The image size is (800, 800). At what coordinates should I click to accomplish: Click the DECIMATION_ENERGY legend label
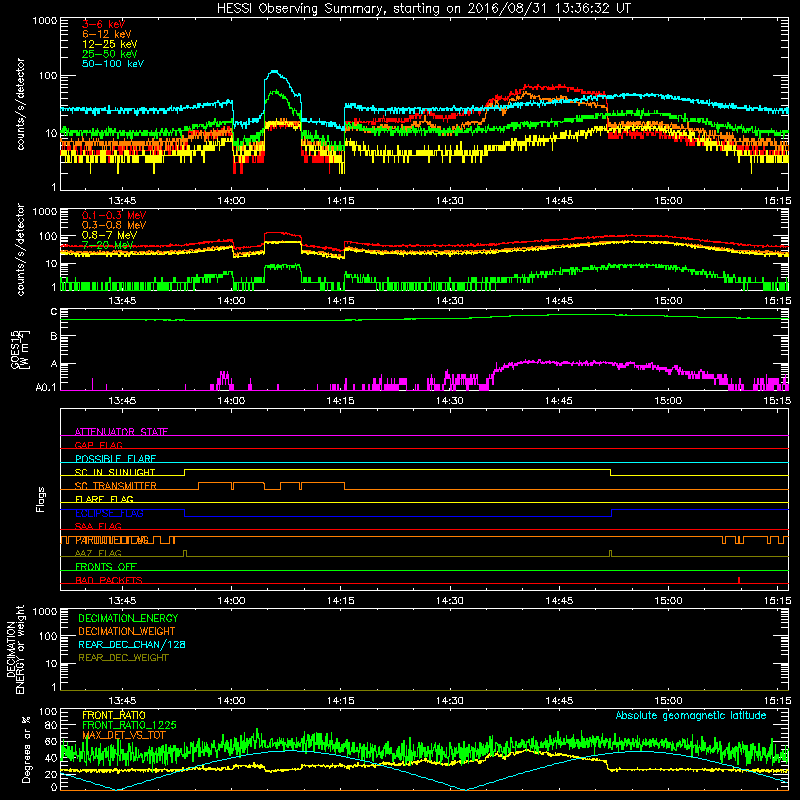click(128, 618)
